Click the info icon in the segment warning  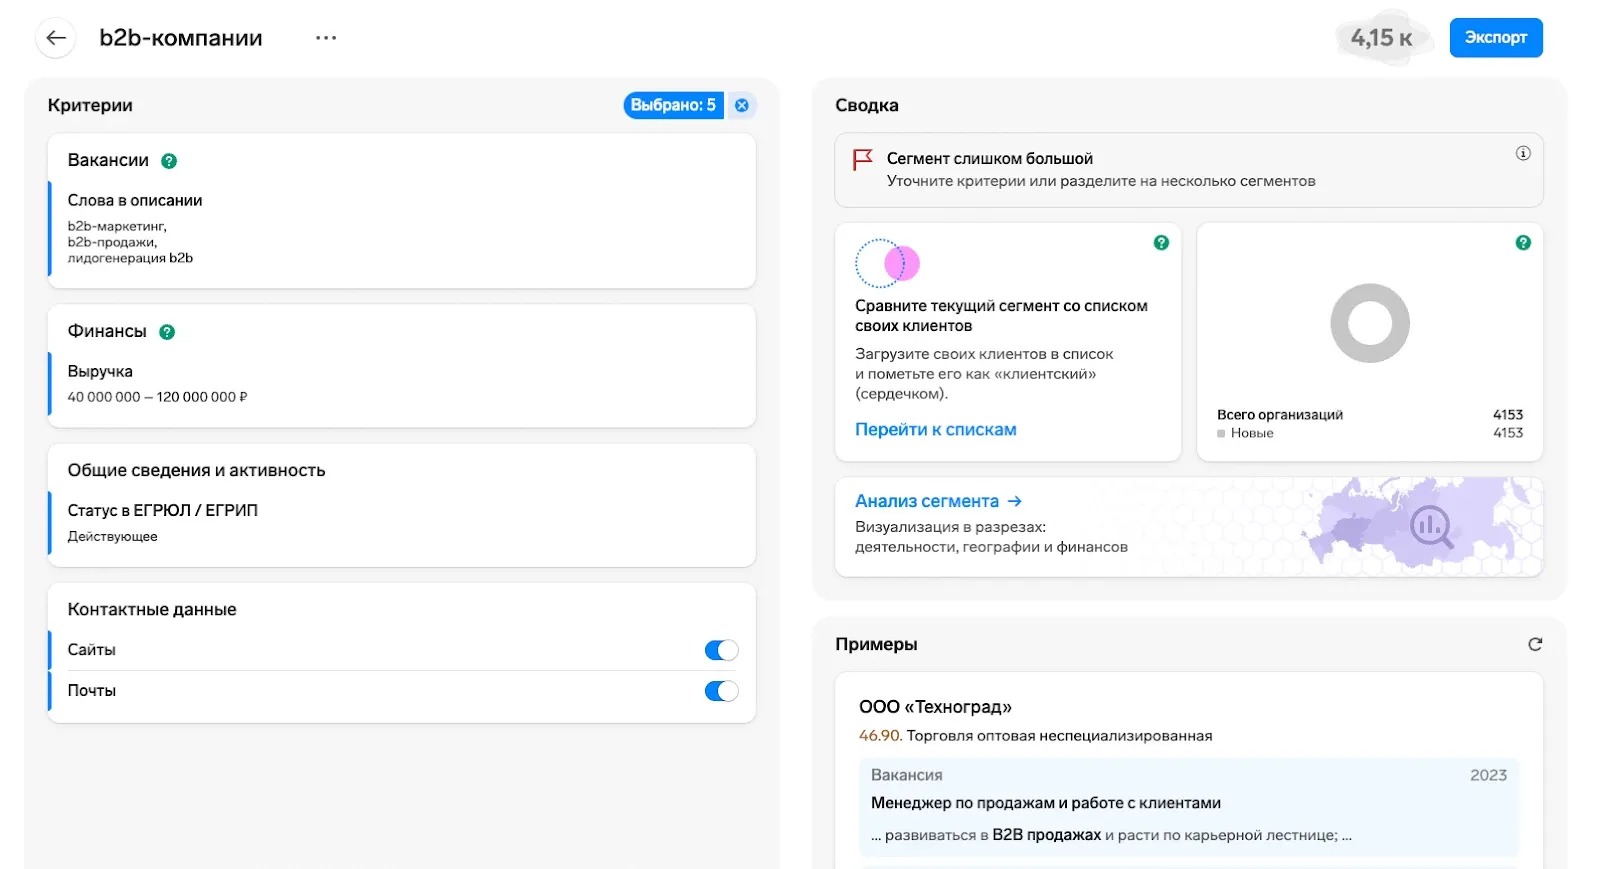point(1522,154)
